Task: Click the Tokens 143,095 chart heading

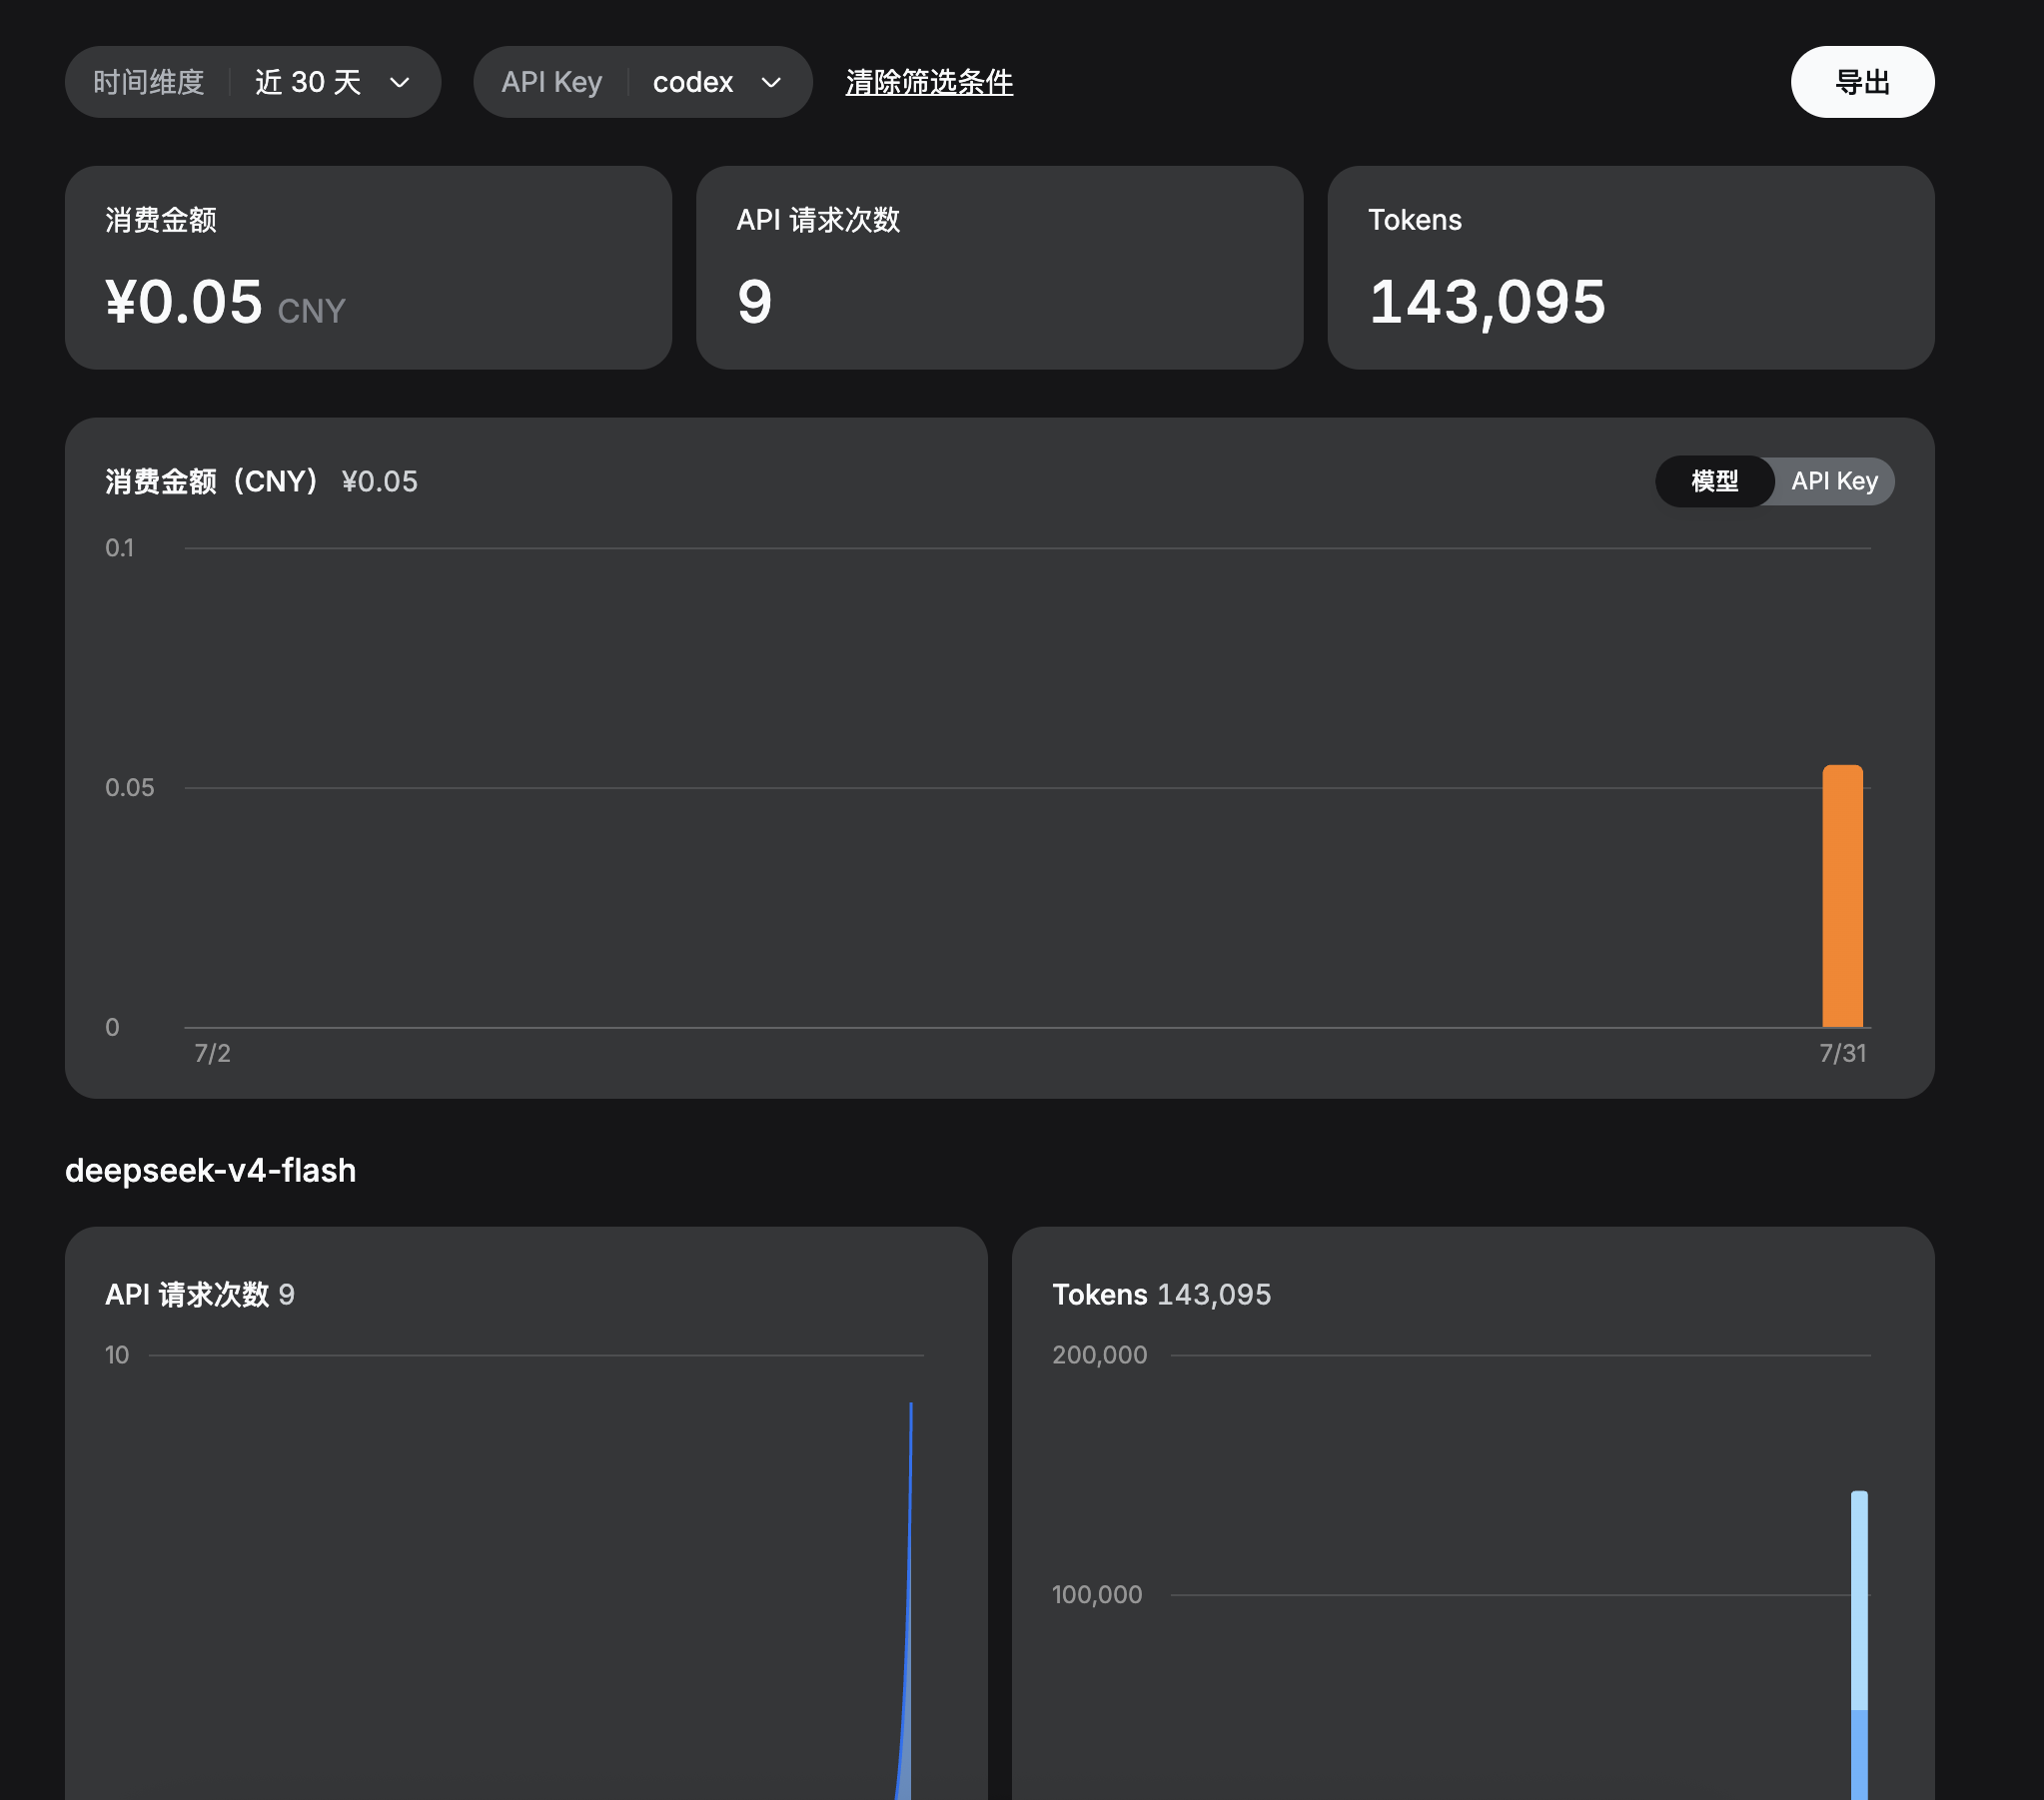Action: click(x=1161, y=1294)
